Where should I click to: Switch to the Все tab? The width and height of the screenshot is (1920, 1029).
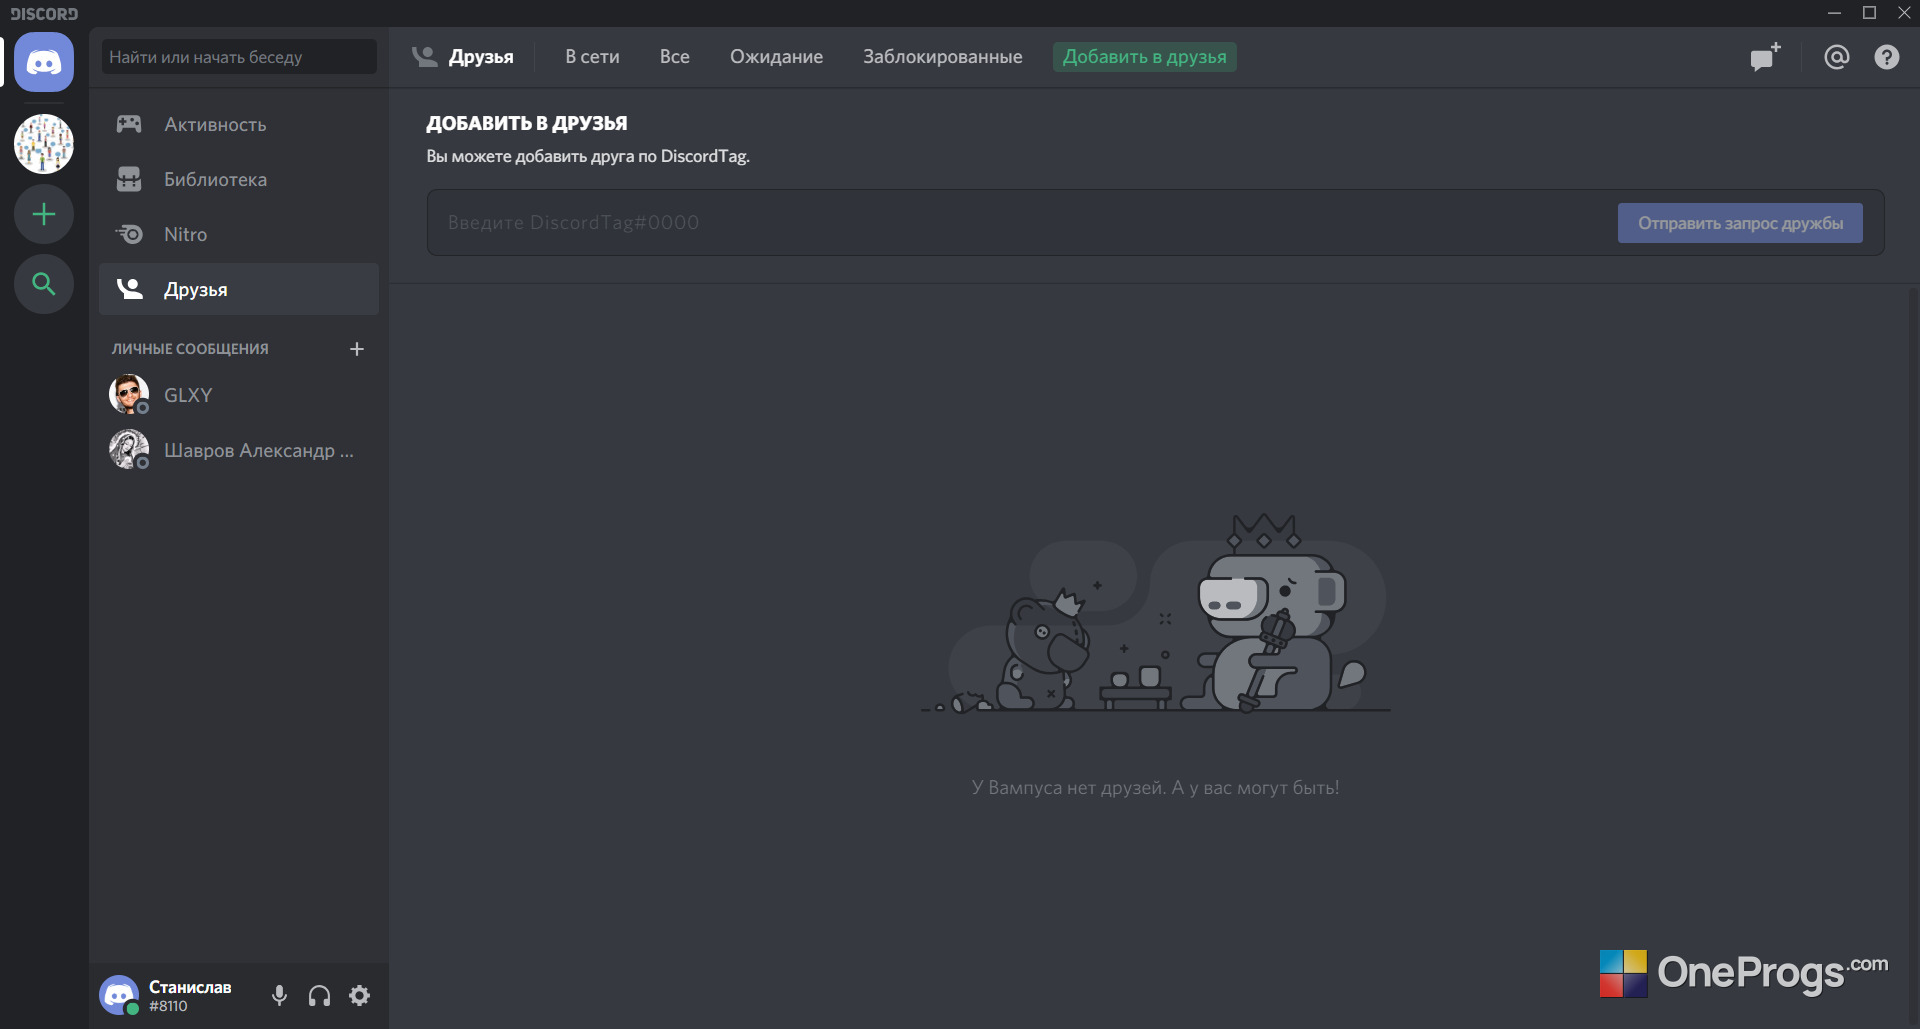coord(675,57)
